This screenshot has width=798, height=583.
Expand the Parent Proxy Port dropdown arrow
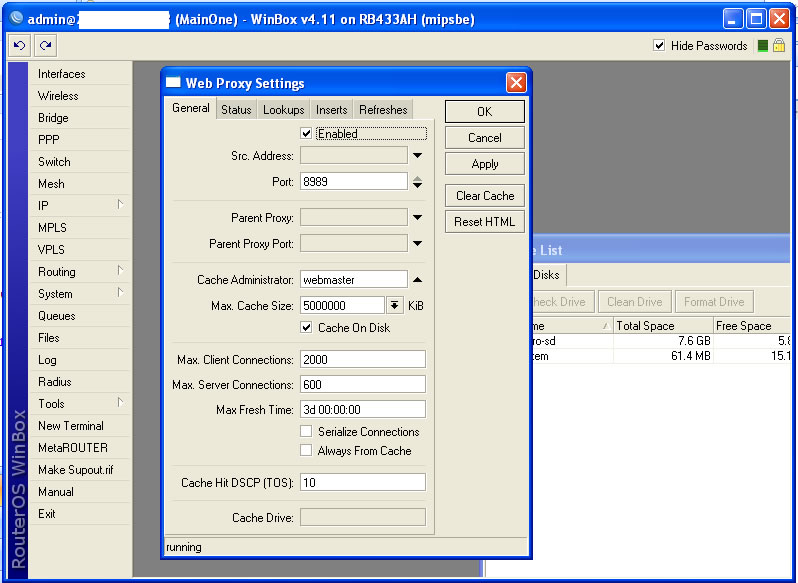(x=417, y=243)
